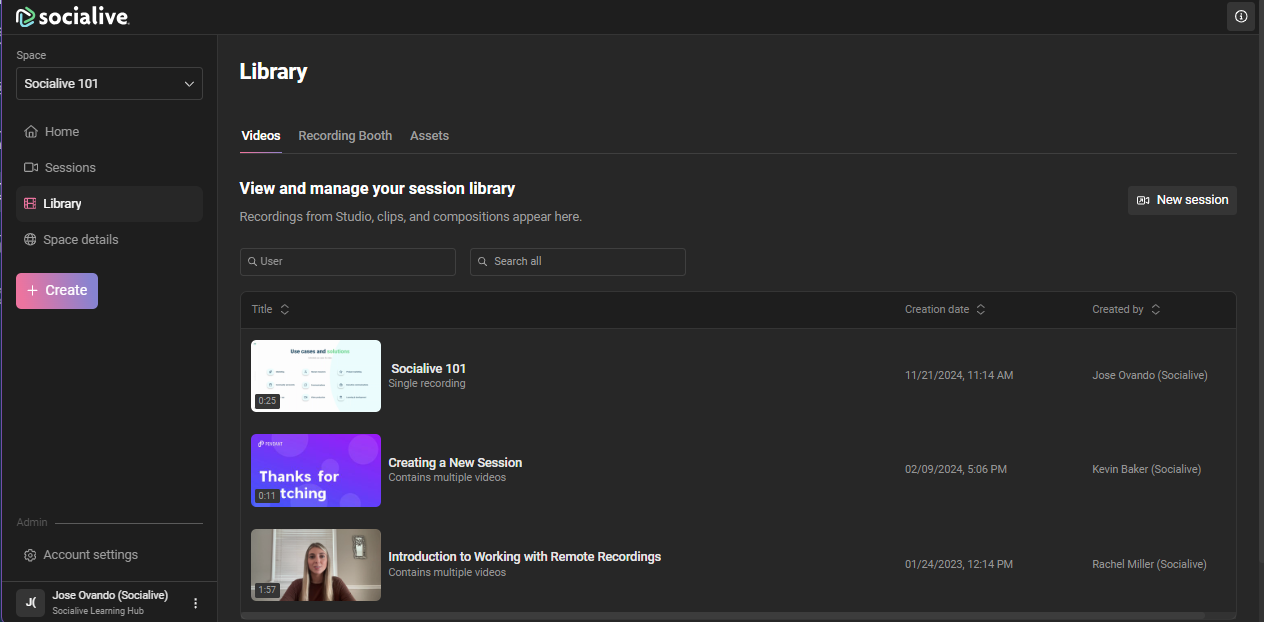Viewport: 1264px width, 622px height.
Task: Open Sessions in the sidebar
Action: [109, 168]
